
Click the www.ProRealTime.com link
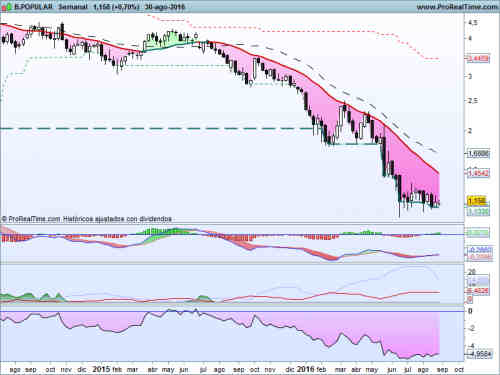457,7
